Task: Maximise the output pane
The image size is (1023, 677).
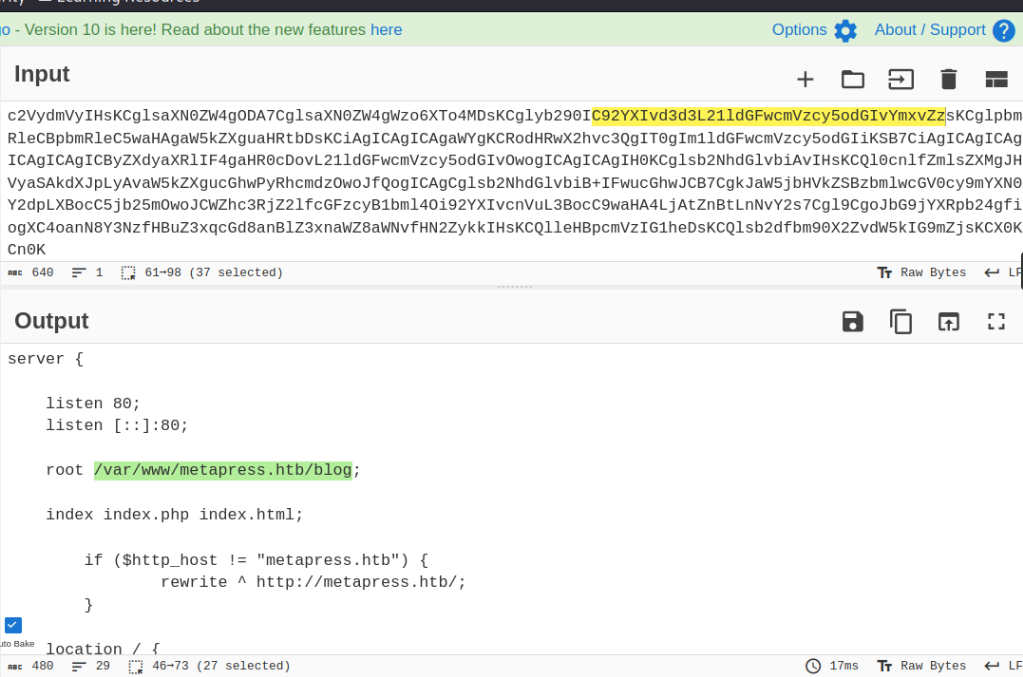Action: pyautogui.click(x=996, y=322)
